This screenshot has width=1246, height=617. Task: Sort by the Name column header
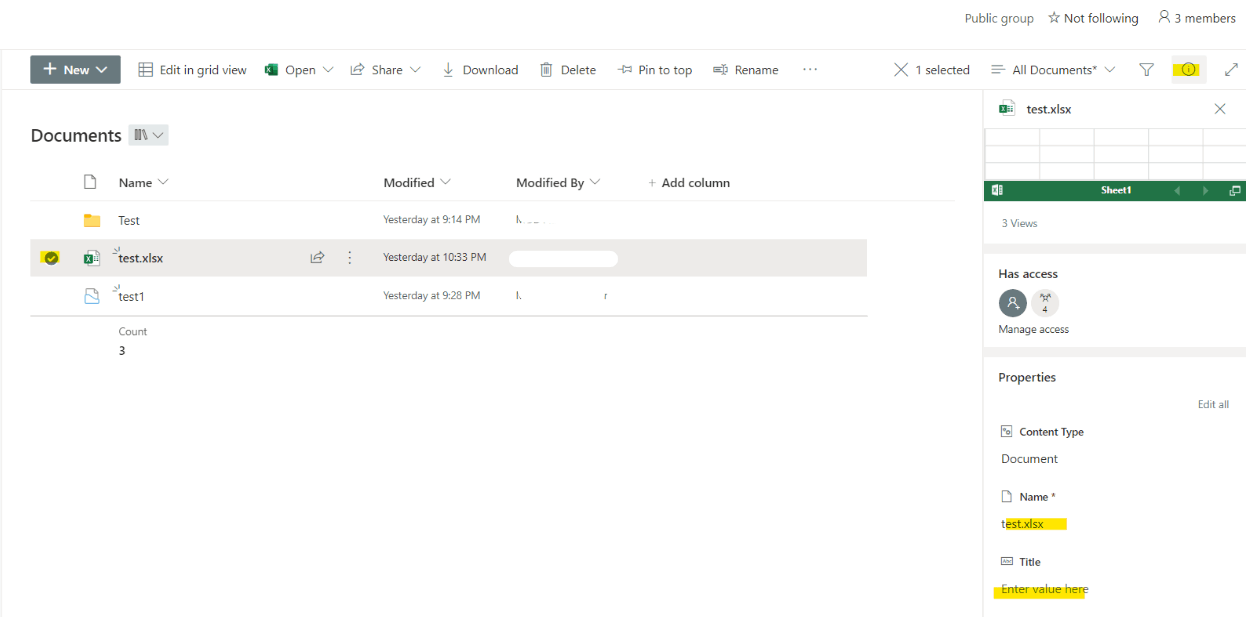pyautogui.click(x=144, y=183)
